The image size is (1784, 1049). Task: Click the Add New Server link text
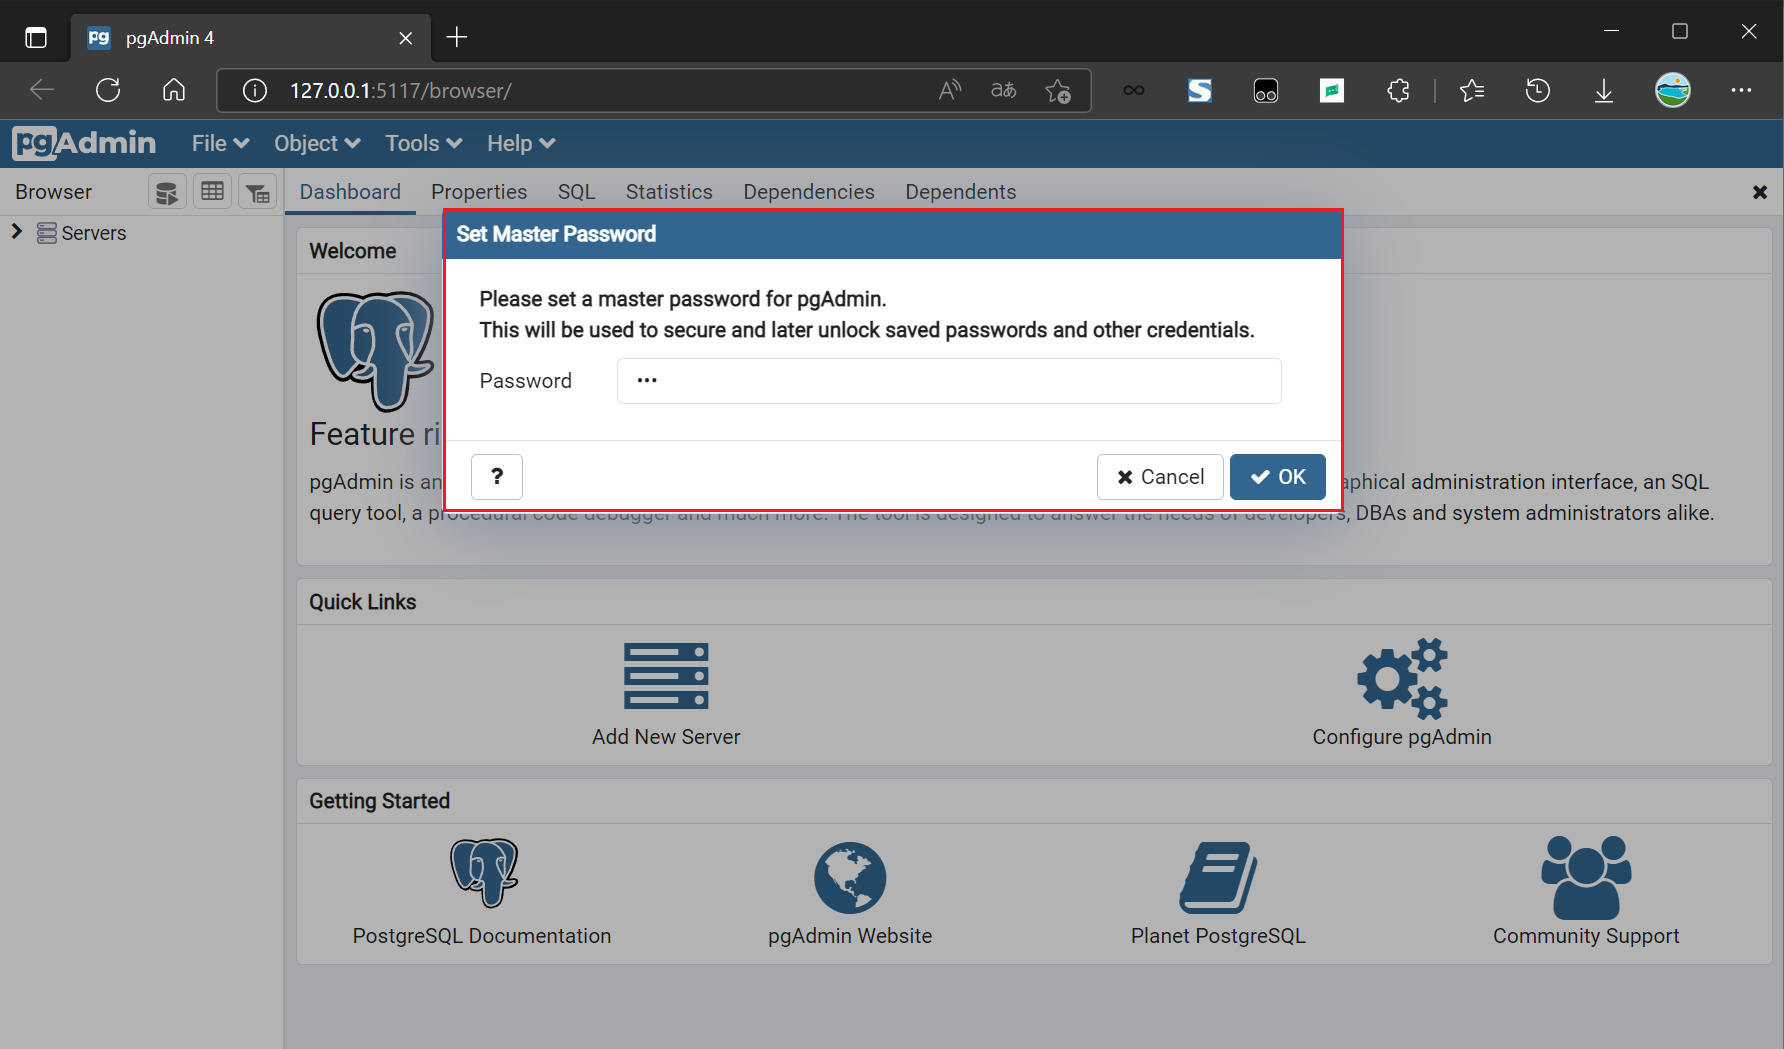point(666,737)
